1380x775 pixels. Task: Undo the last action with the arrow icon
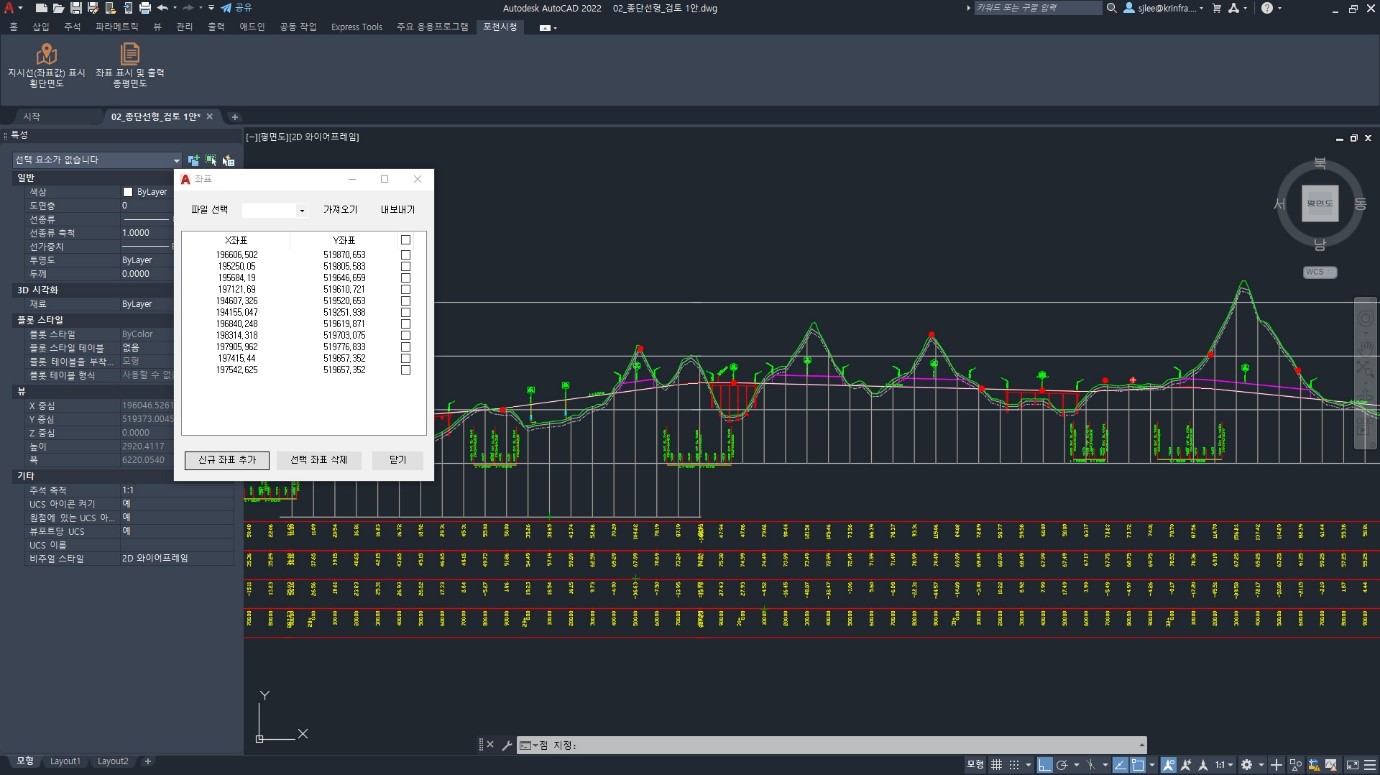click(162, 8)
